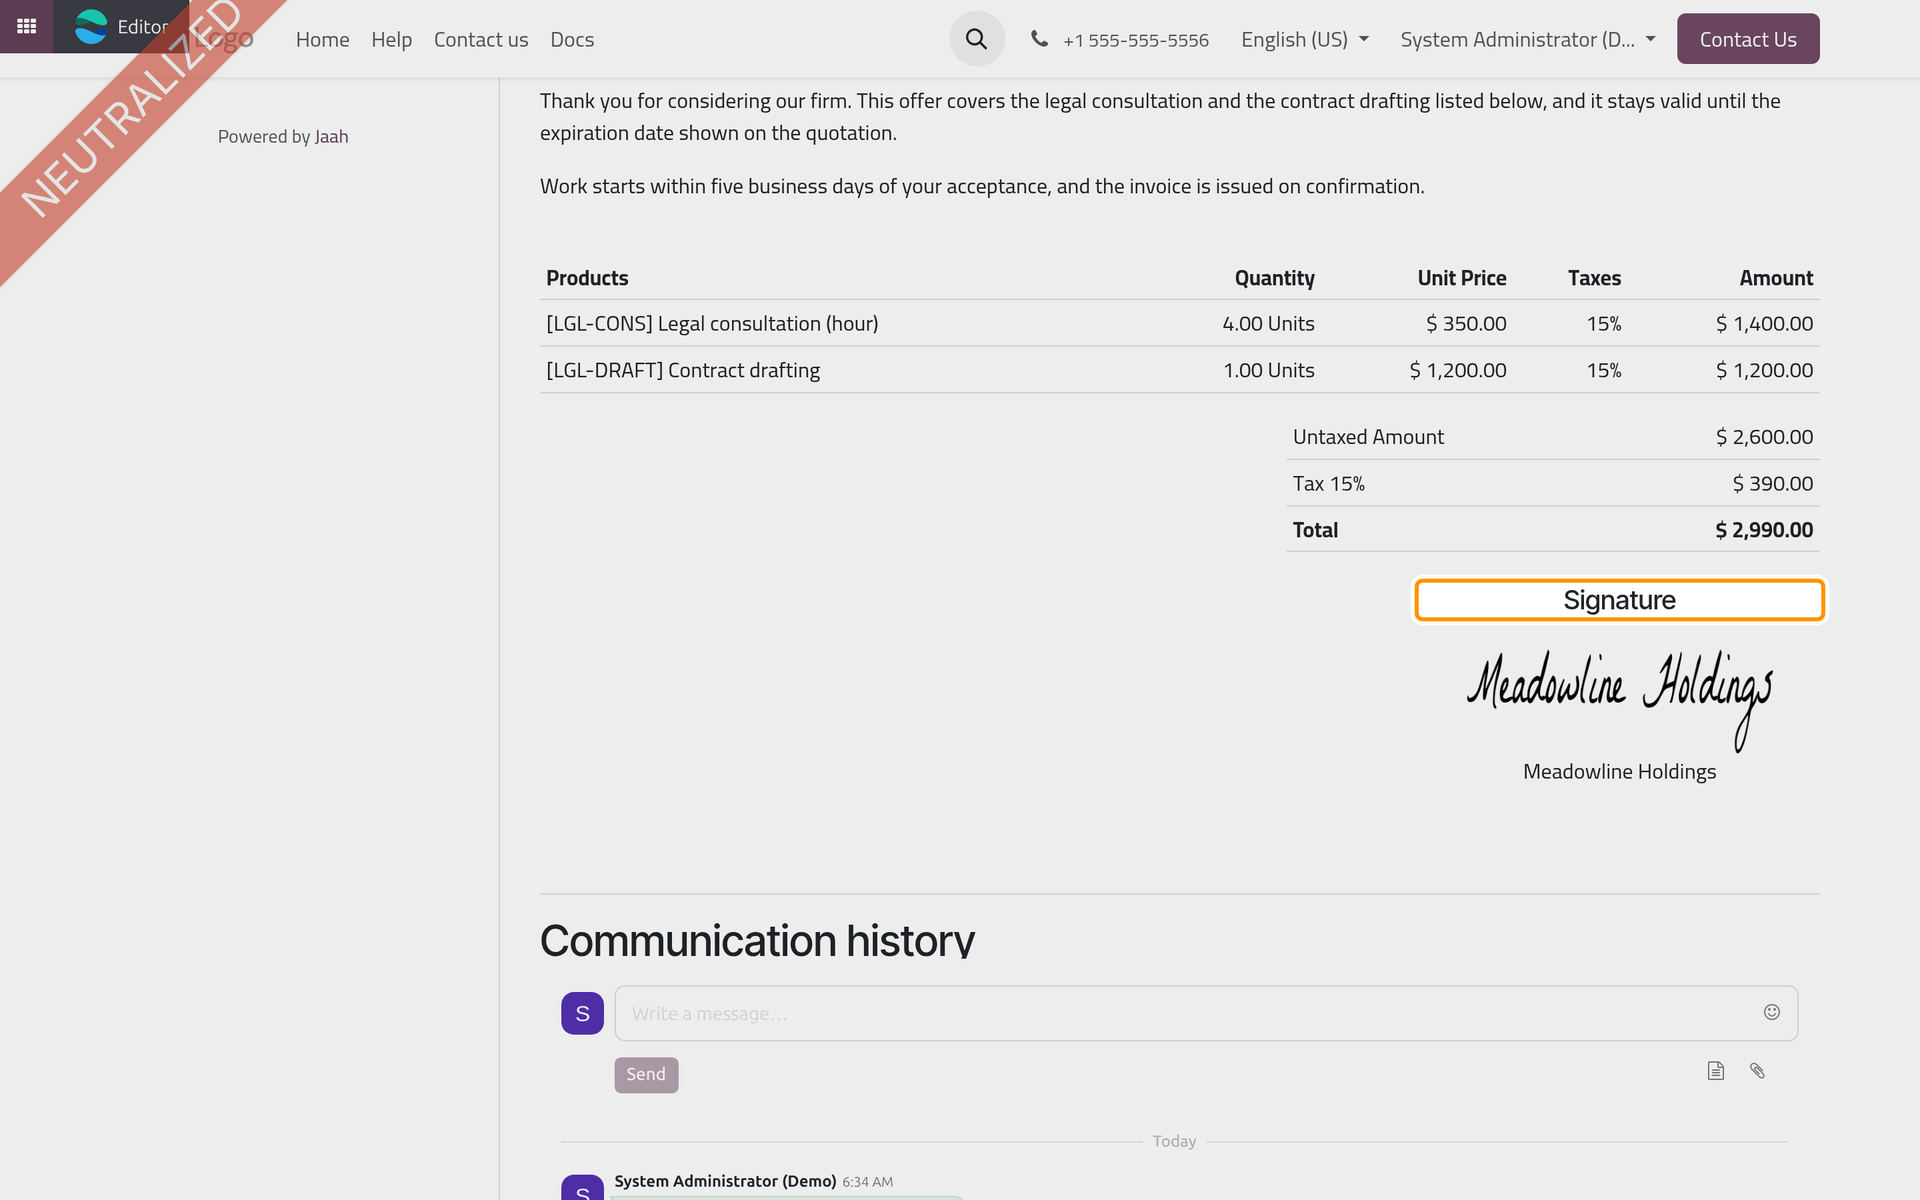Open the English (US) language dropdown
The image size is (1920, 1200).
coord(1304,39)
